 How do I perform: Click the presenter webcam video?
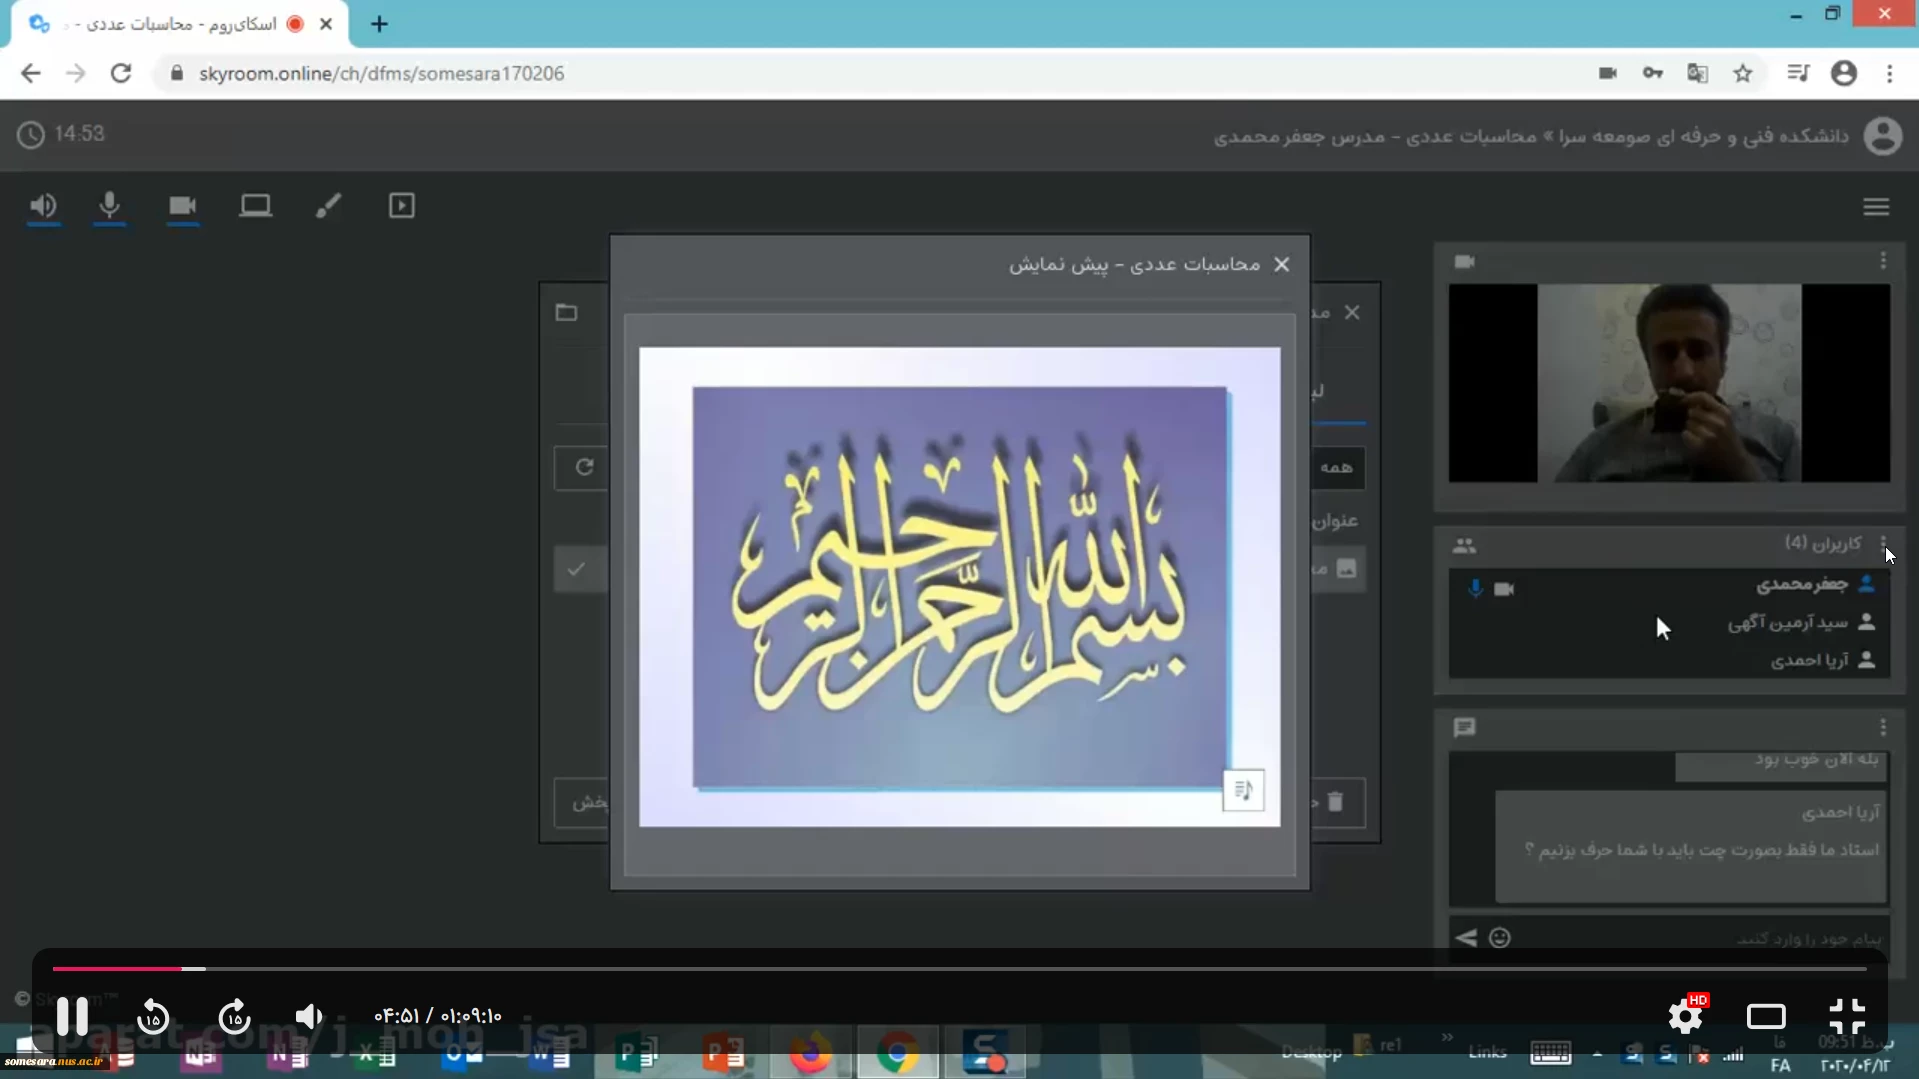(x=1669, y=383)
